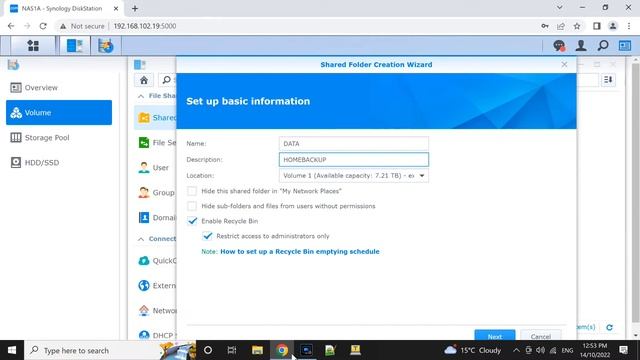Open File Services in Control Panel
The height and width of the screenshot is (360, 640).
click(x=156, y=142)
